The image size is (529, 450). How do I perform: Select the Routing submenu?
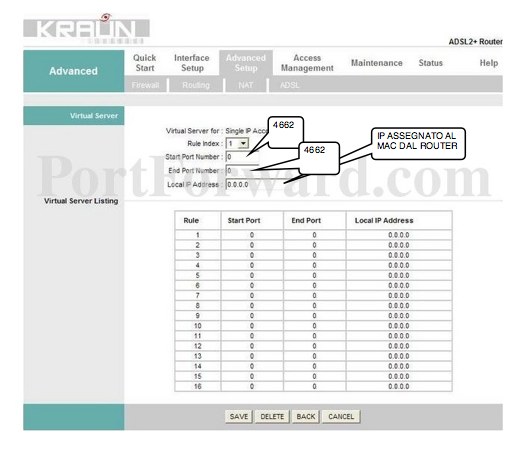coord(196,85)
